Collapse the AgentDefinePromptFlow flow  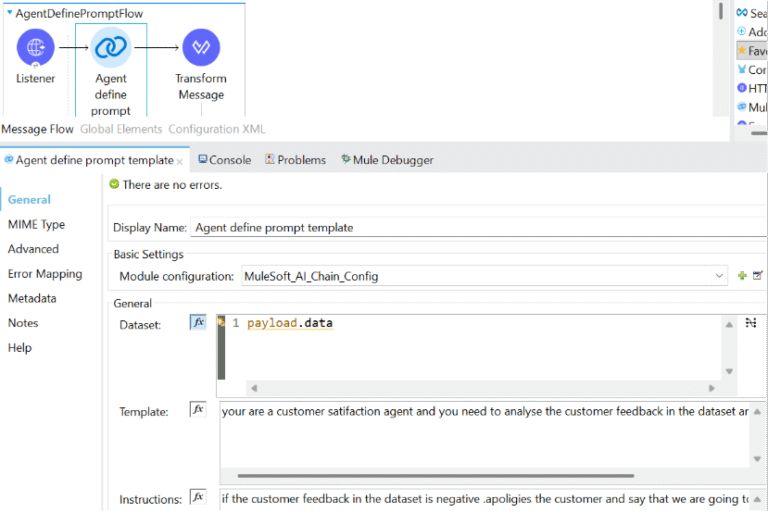pos(9,12)
